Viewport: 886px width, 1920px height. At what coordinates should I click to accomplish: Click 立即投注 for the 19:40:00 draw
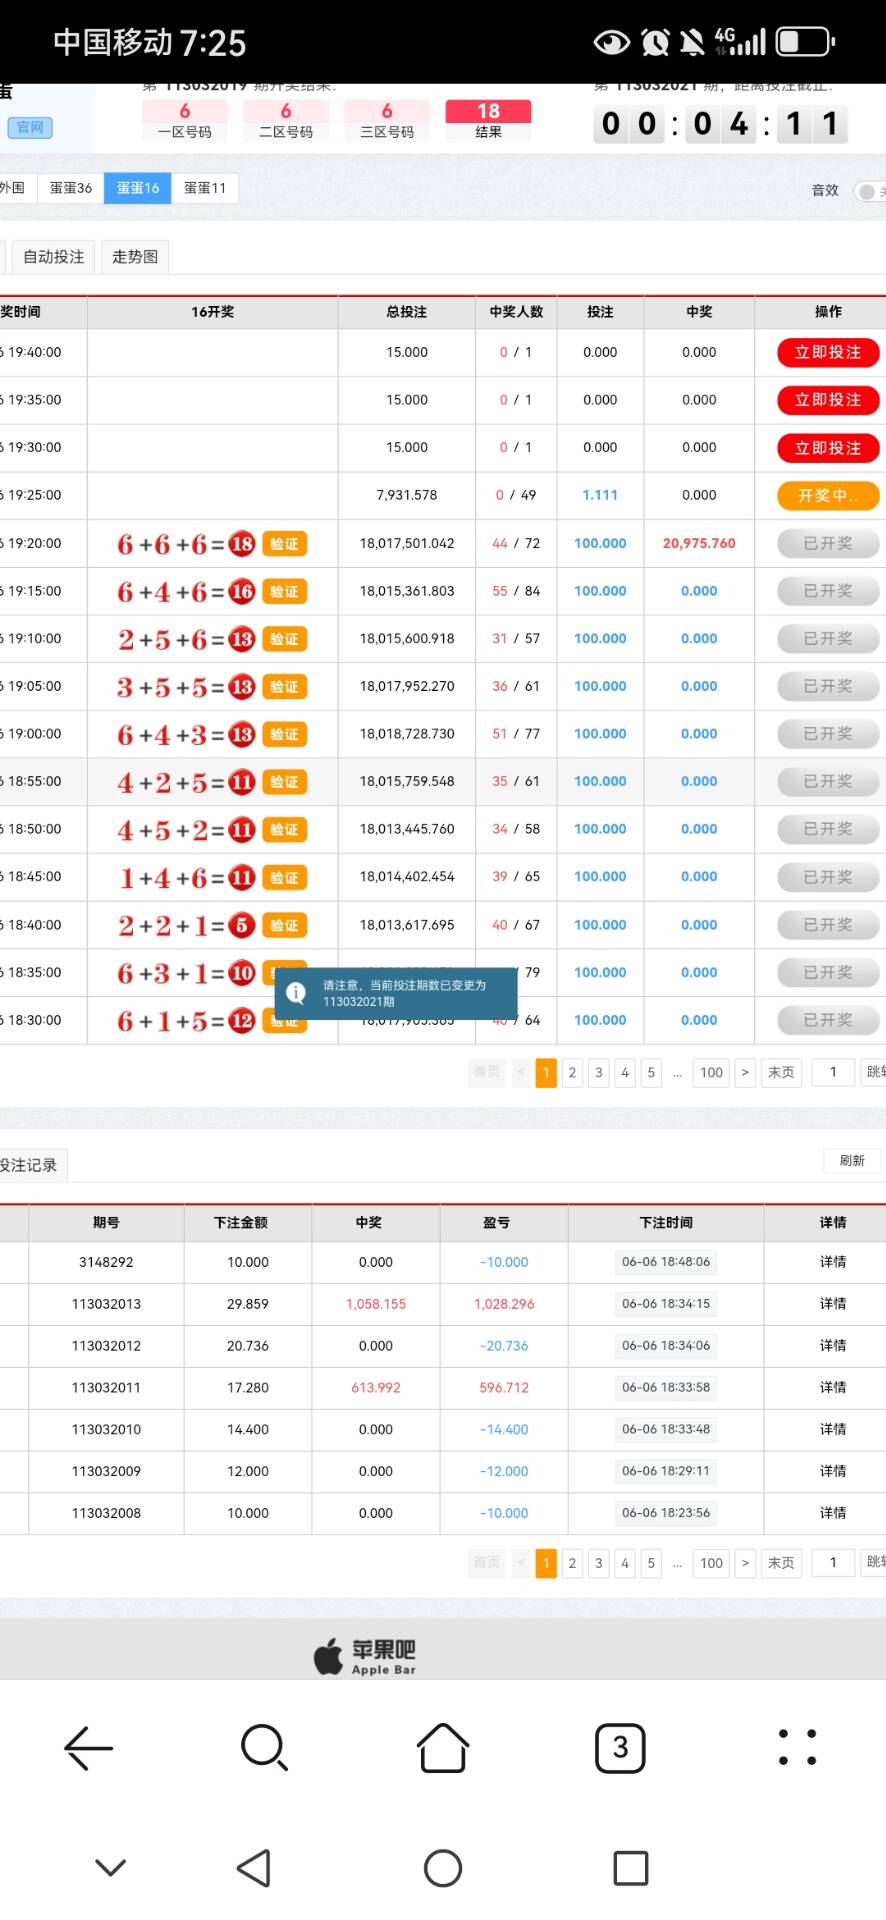827,353
